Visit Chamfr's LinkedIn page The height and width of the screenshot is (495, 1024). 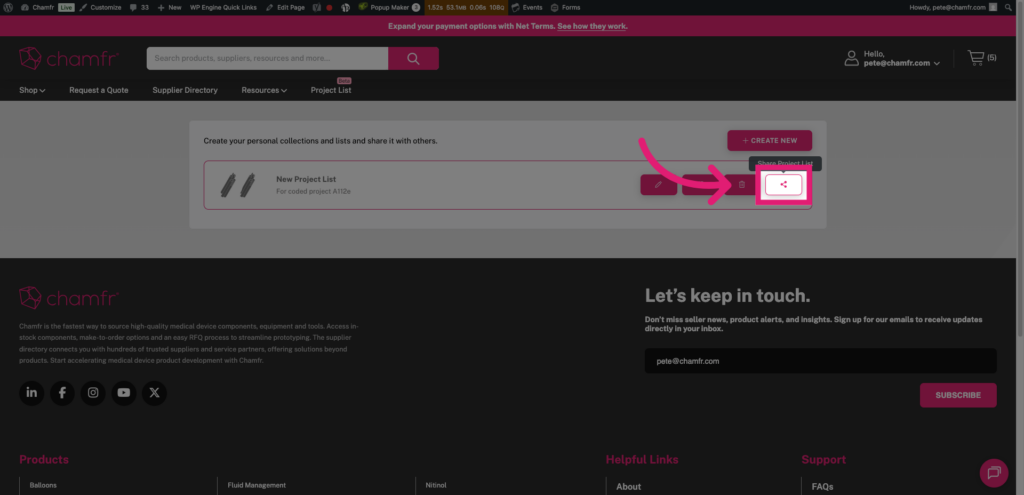(31, 393)
